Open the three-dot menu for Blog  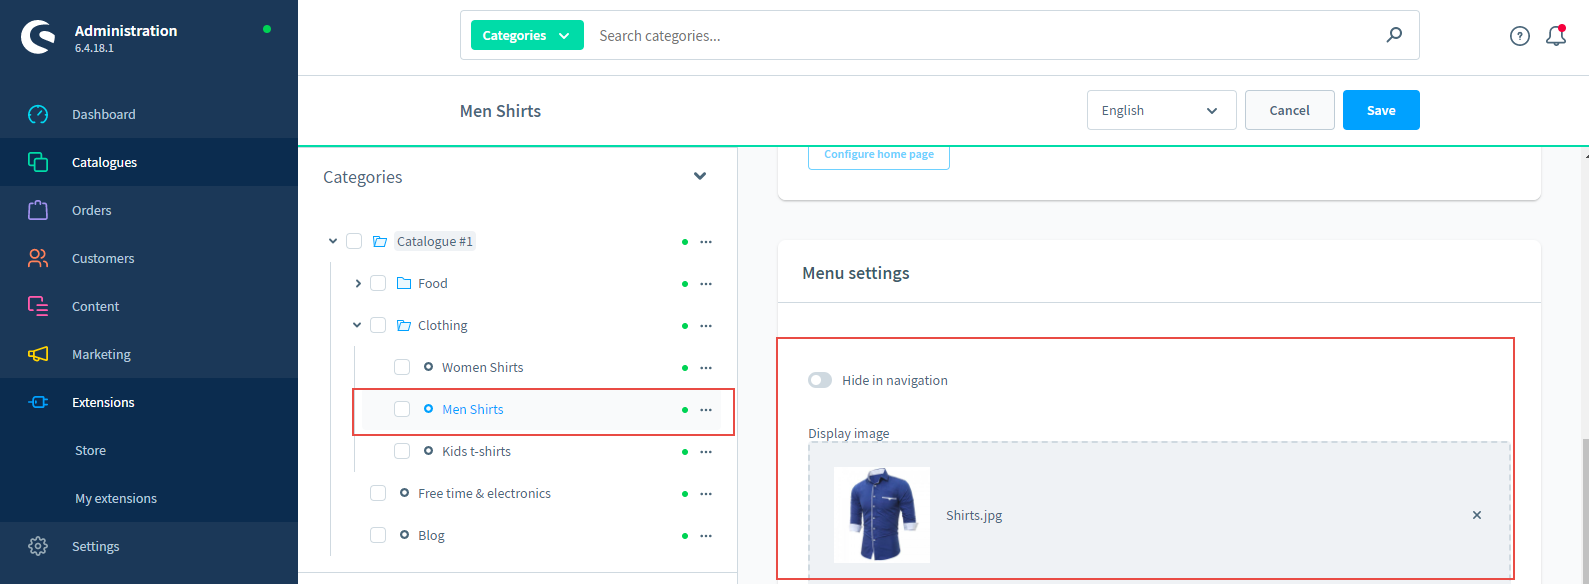tap(706, 536)
